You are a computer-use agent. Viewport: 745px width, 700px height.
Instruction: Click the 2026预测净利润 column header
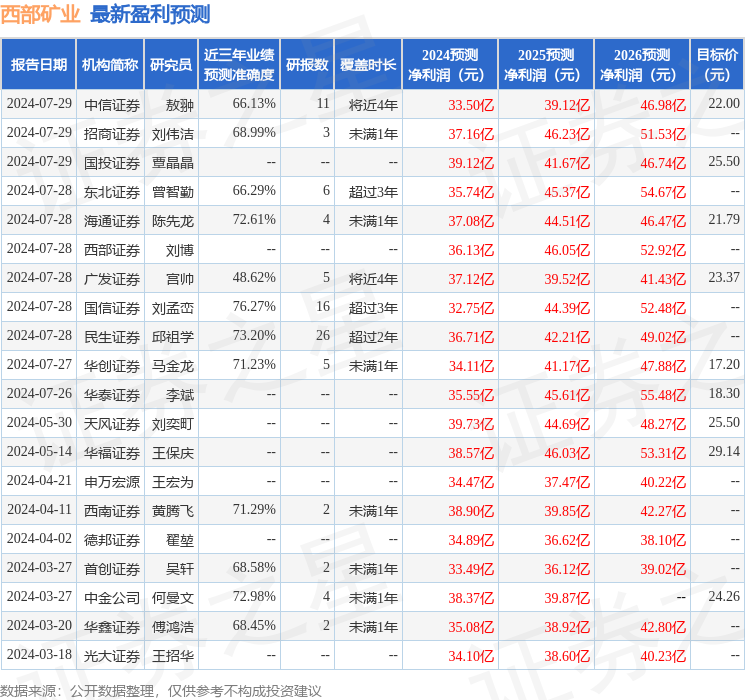pos(642,65)
